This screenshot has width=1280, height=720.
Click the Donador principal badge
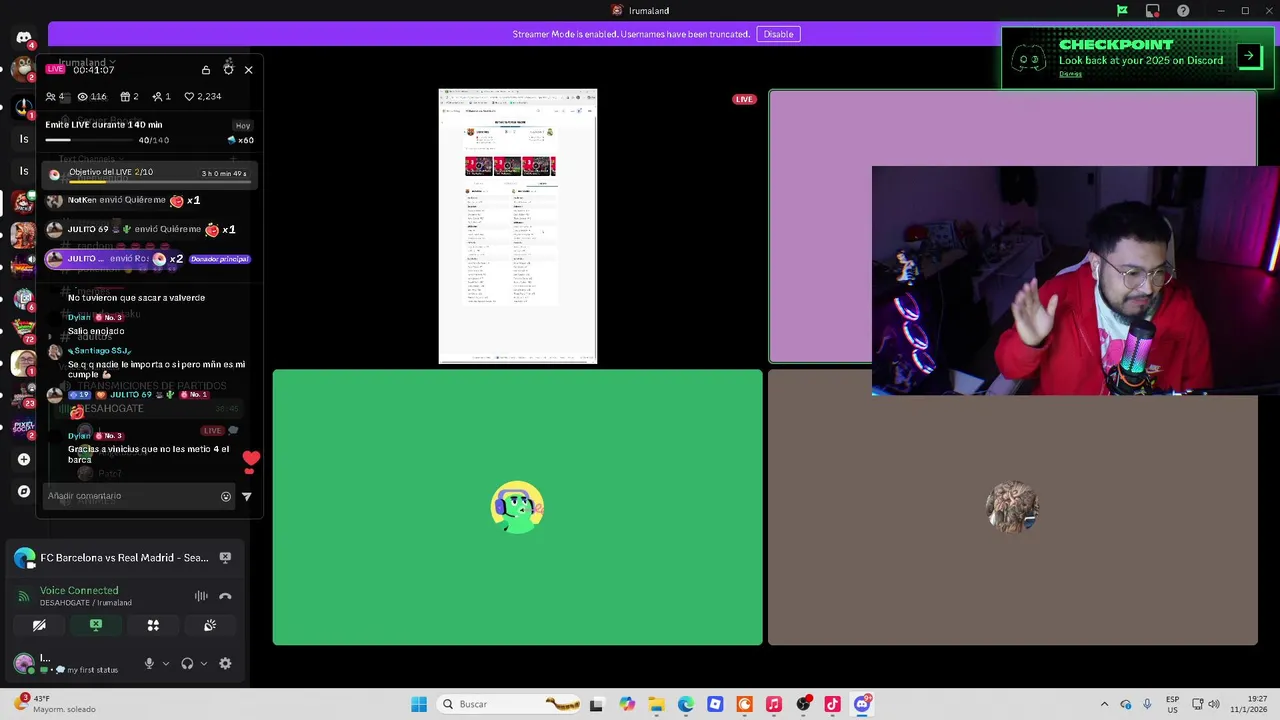pyautogui.click(x=219, y=259)
